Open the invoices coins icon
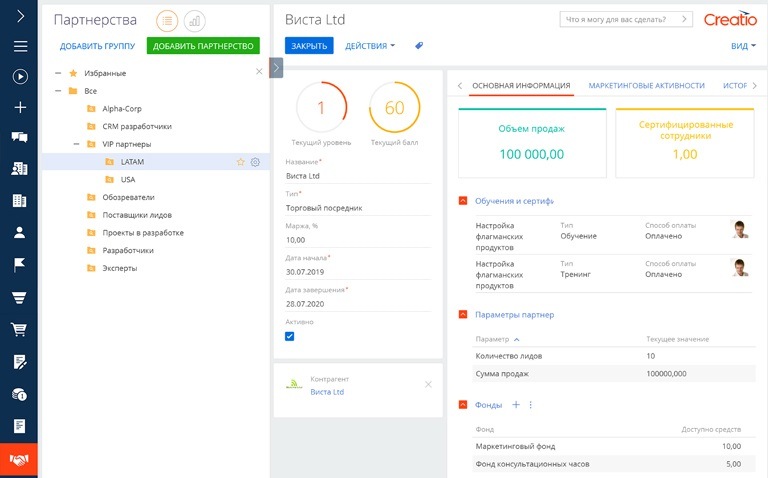768x478 pixels. coord(20,394)
